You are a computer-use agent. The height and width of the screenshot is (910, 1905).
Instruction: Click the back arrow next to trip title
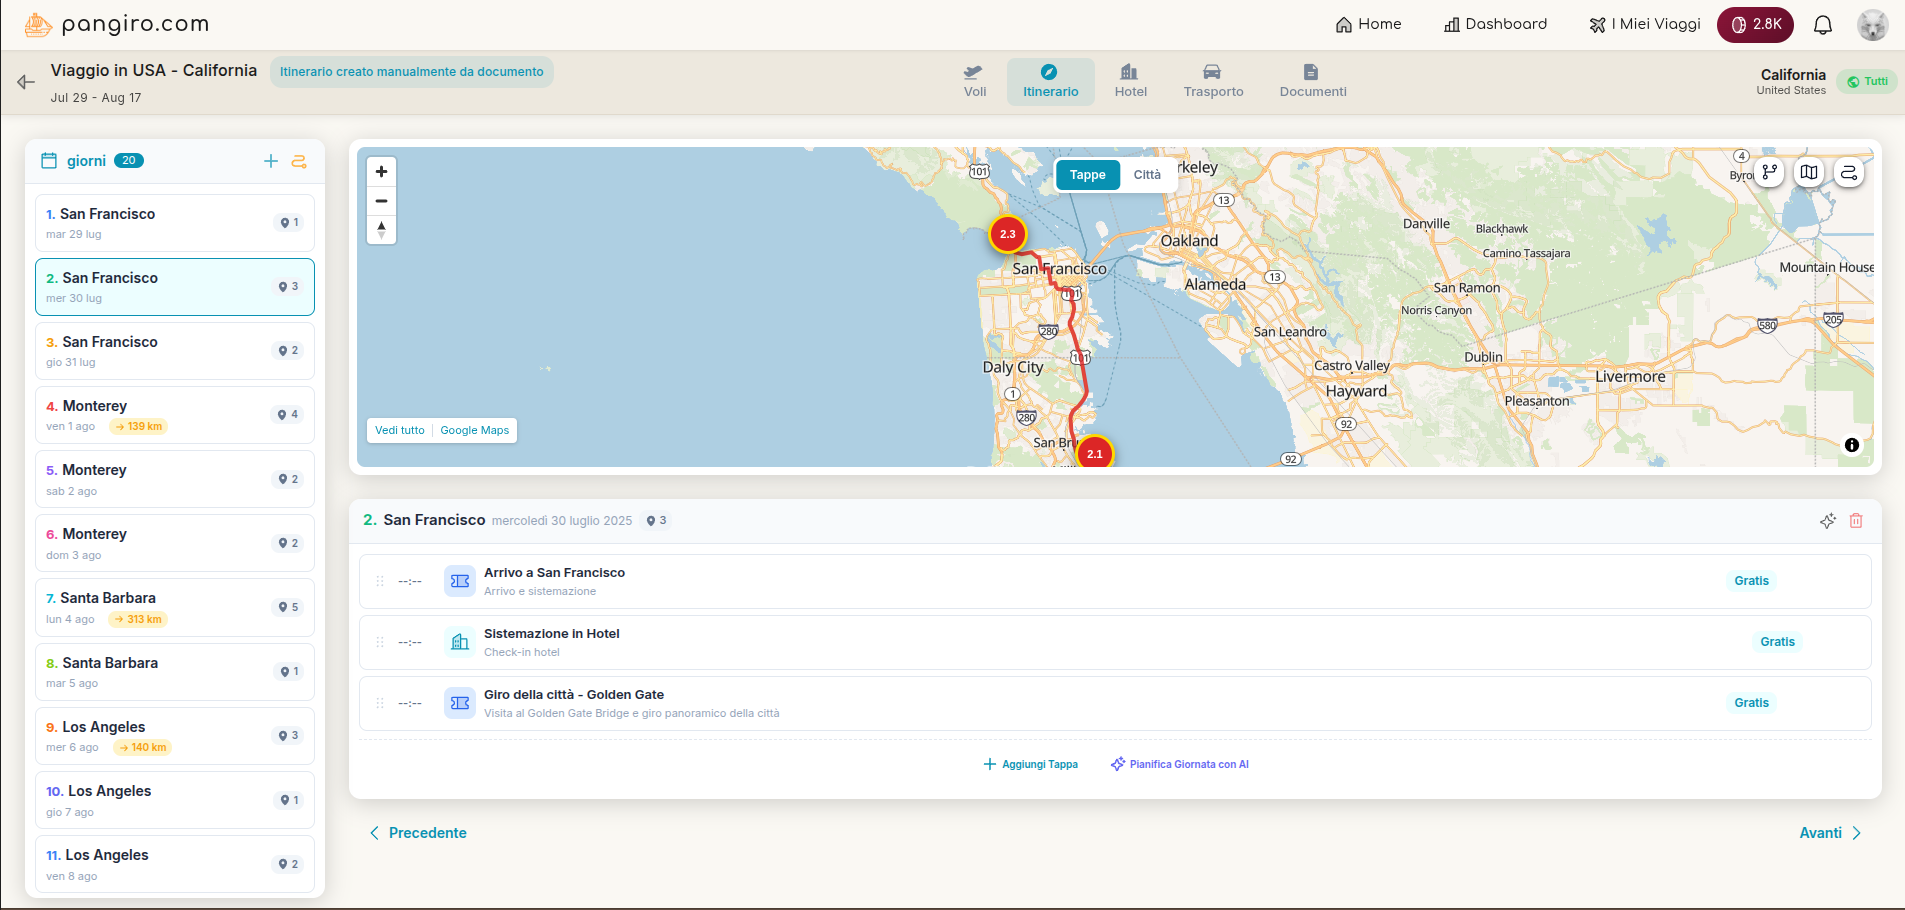[26, 82]
